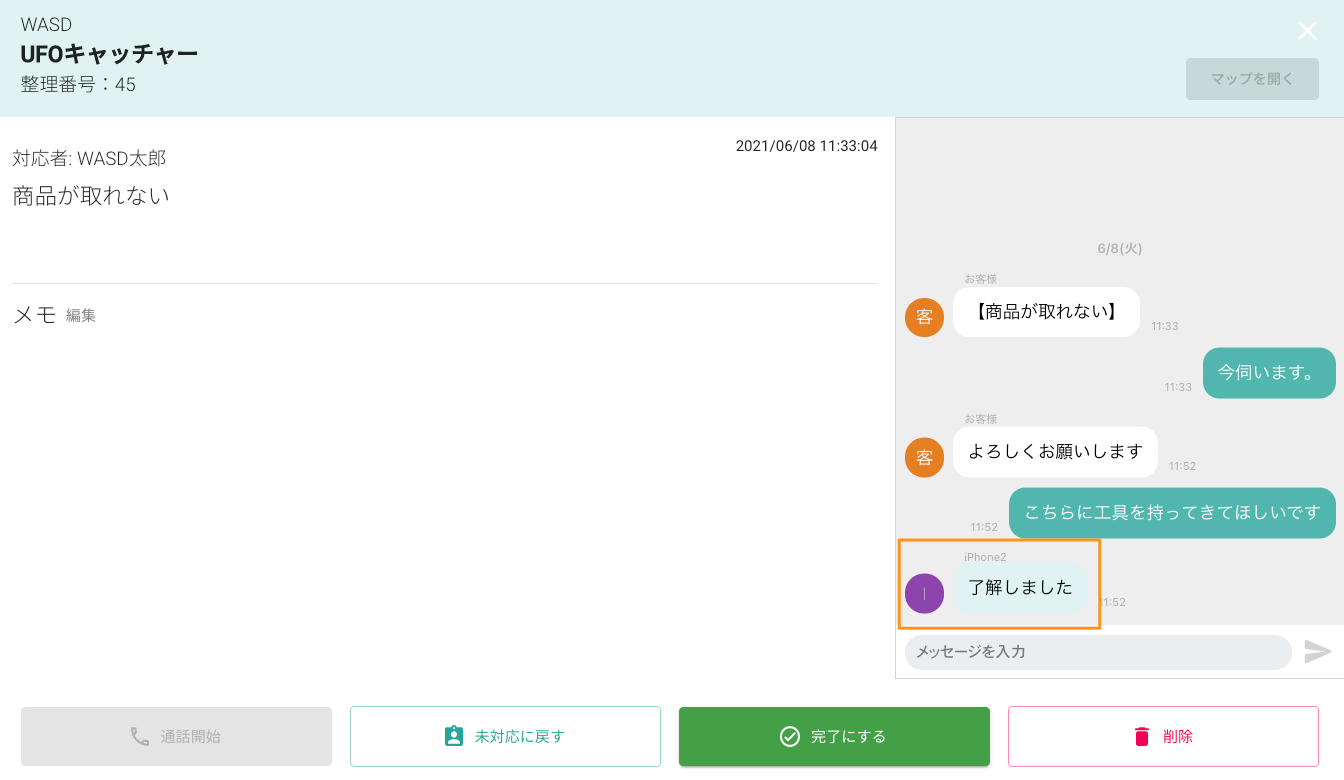
Task: Click the 未対応に戻す button
Action: pos(505,736)
